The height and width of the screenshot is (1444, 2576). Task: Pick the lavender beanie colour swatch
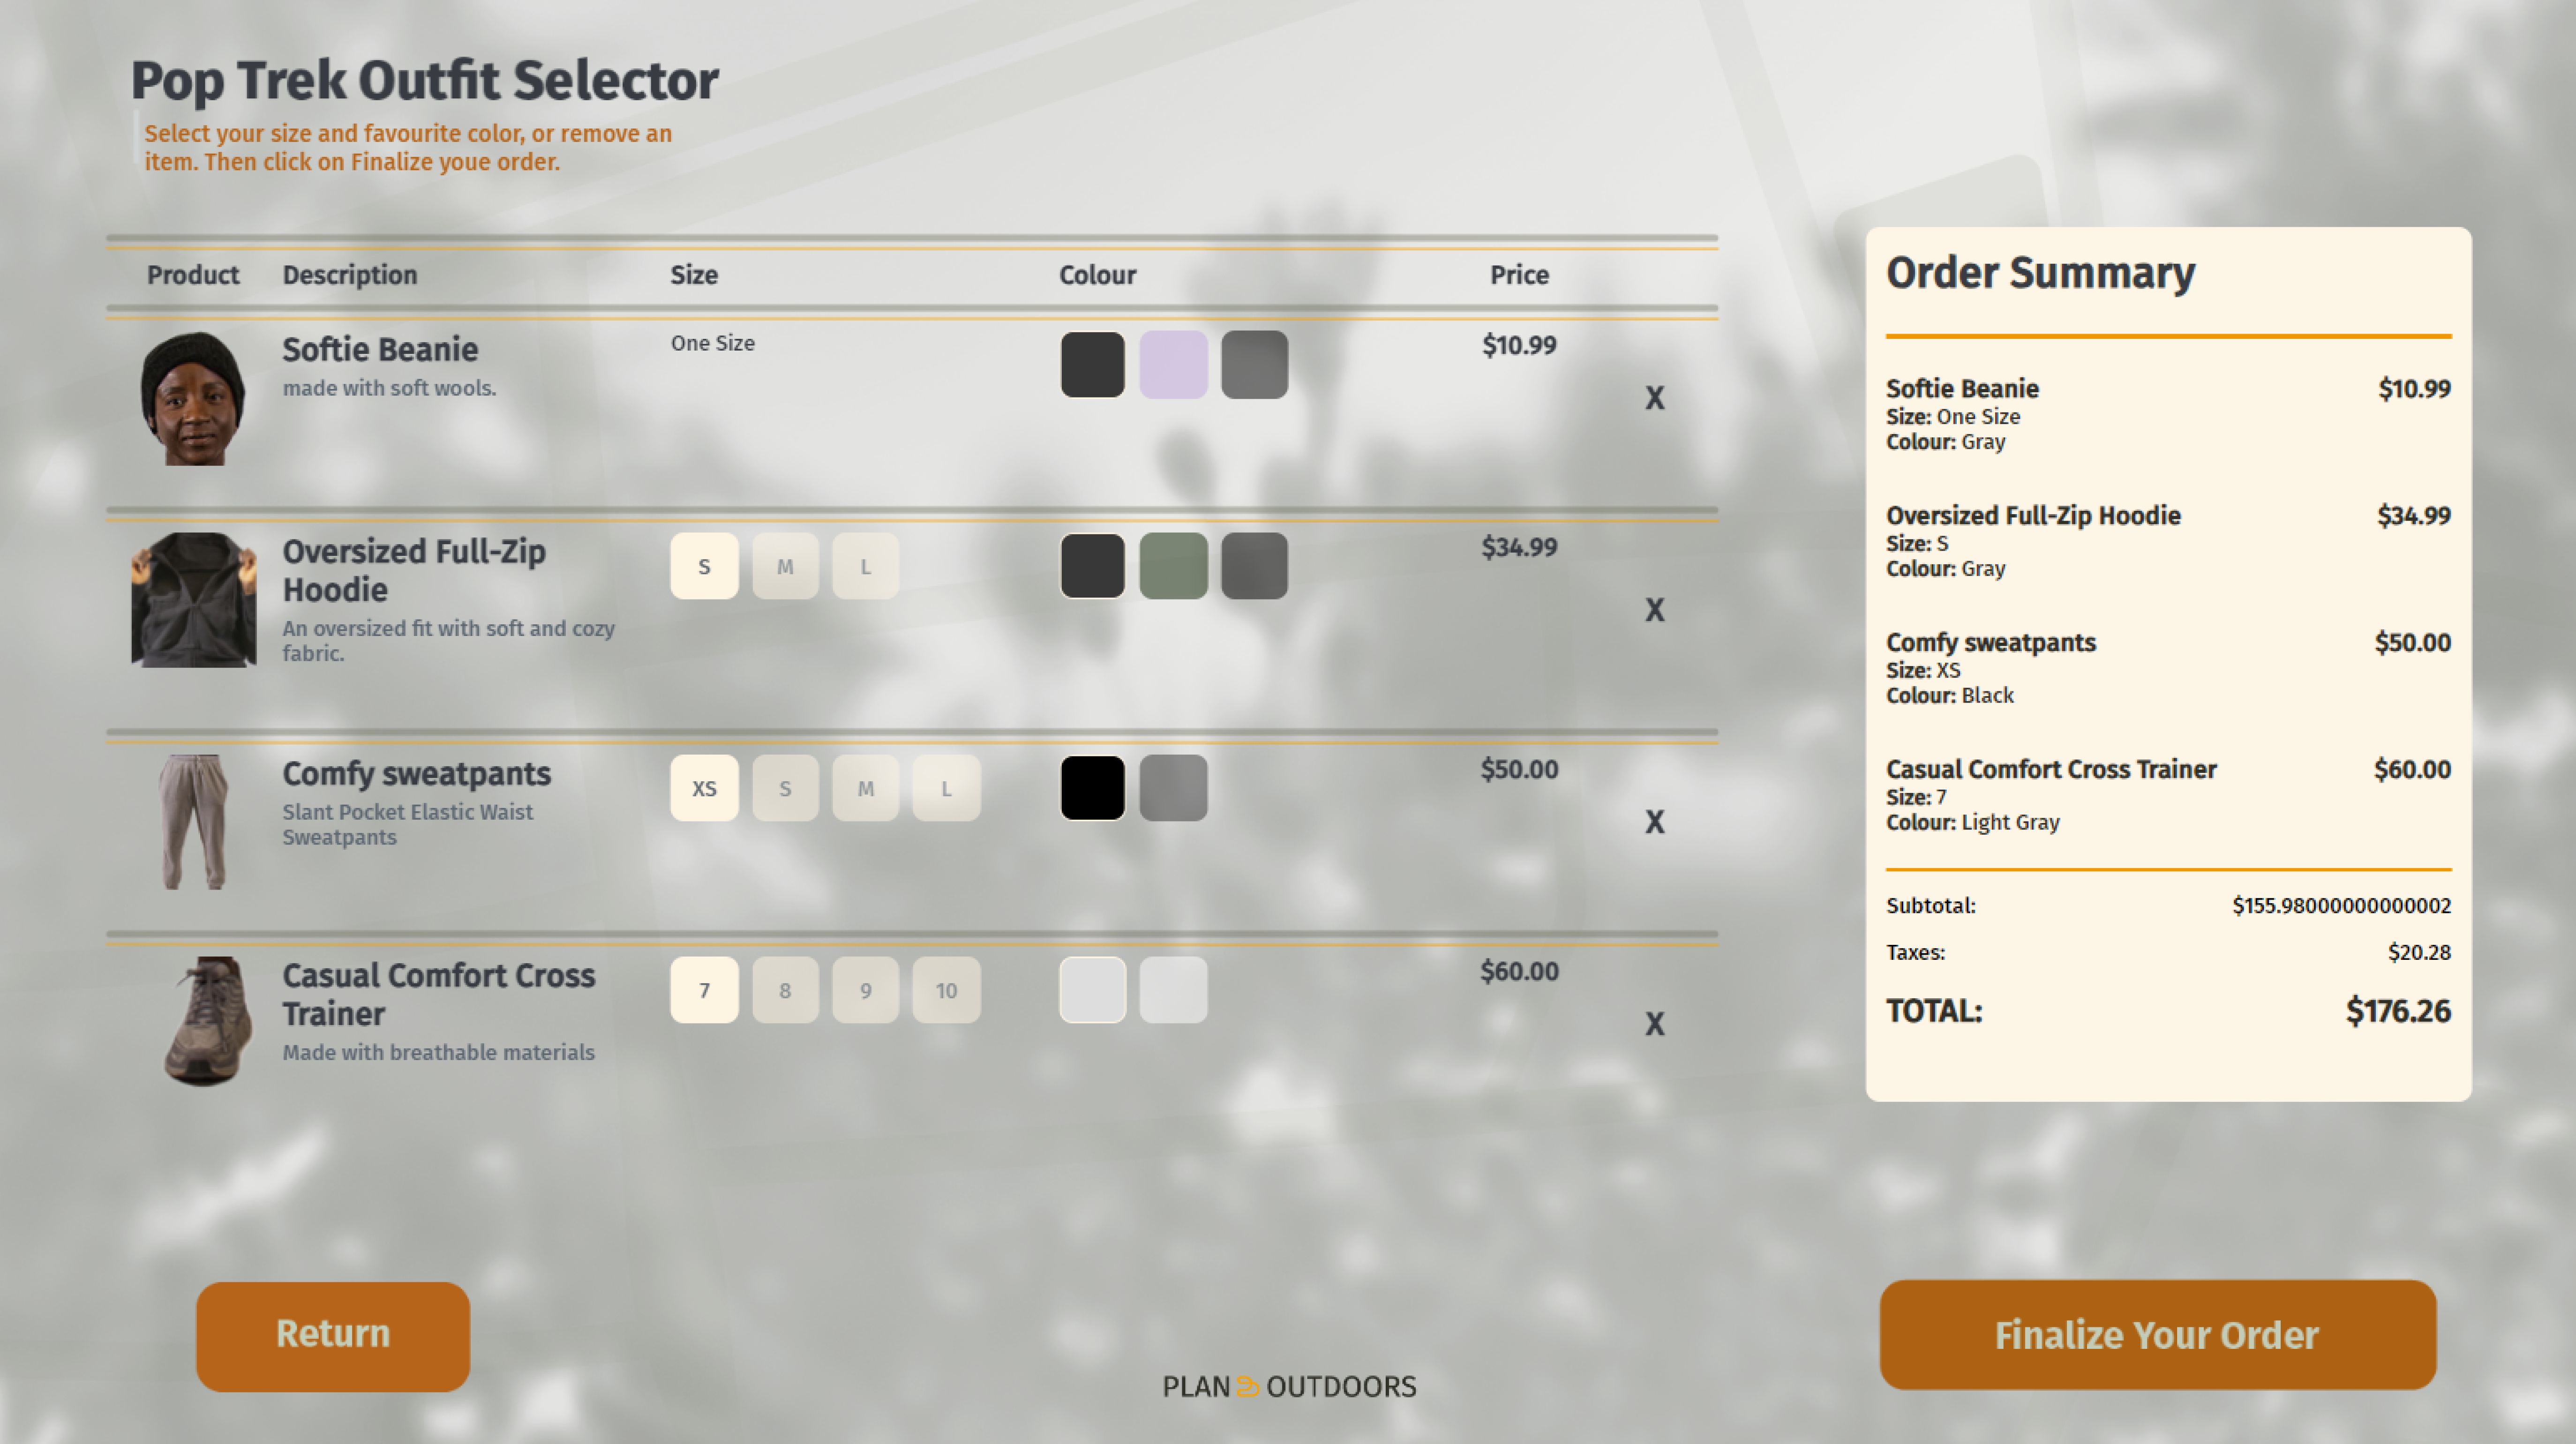pos(1173,364)
